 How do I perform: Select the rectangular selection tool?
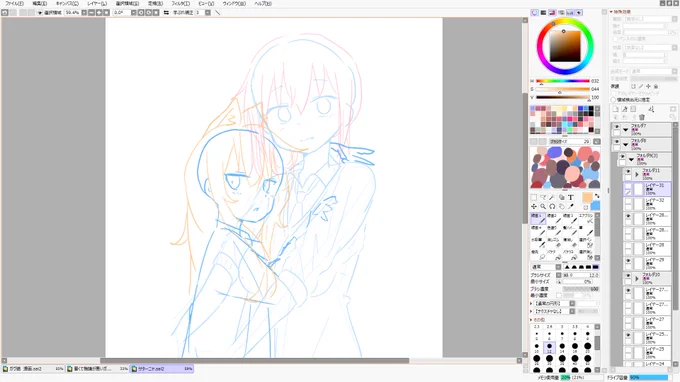(x=534, y=197)
